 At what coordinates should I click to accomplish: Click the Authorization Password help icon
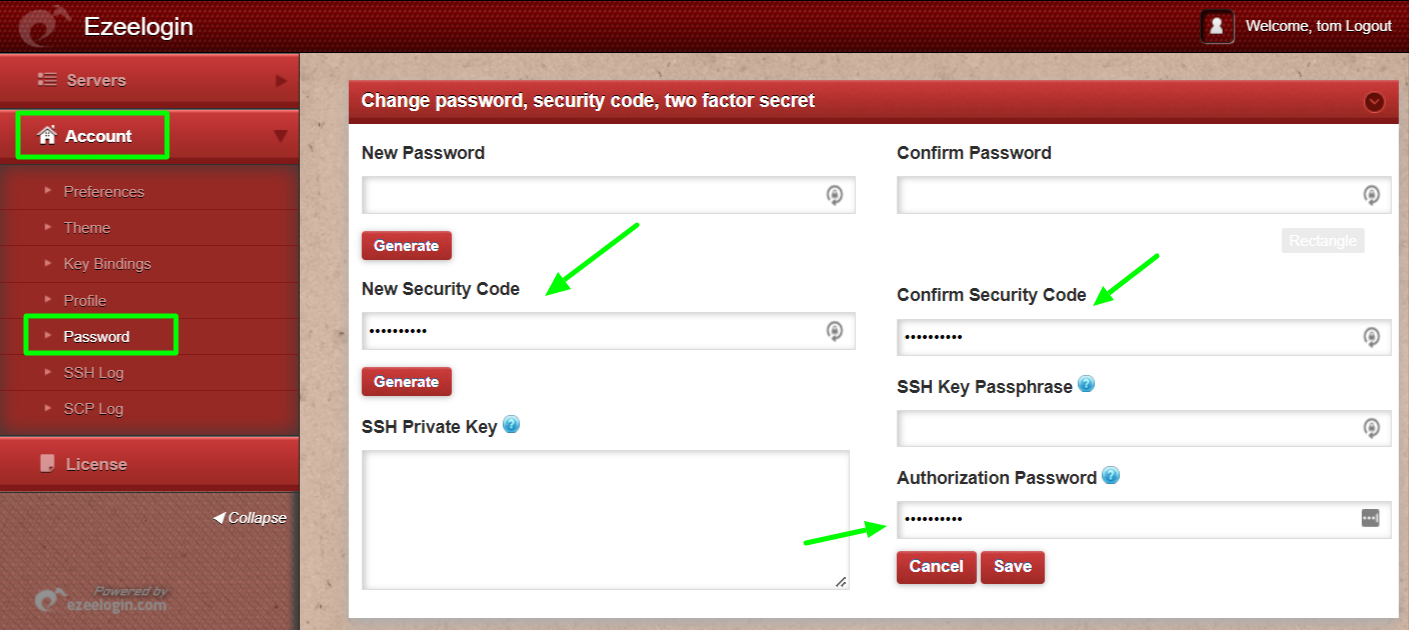click(1110, 476)
